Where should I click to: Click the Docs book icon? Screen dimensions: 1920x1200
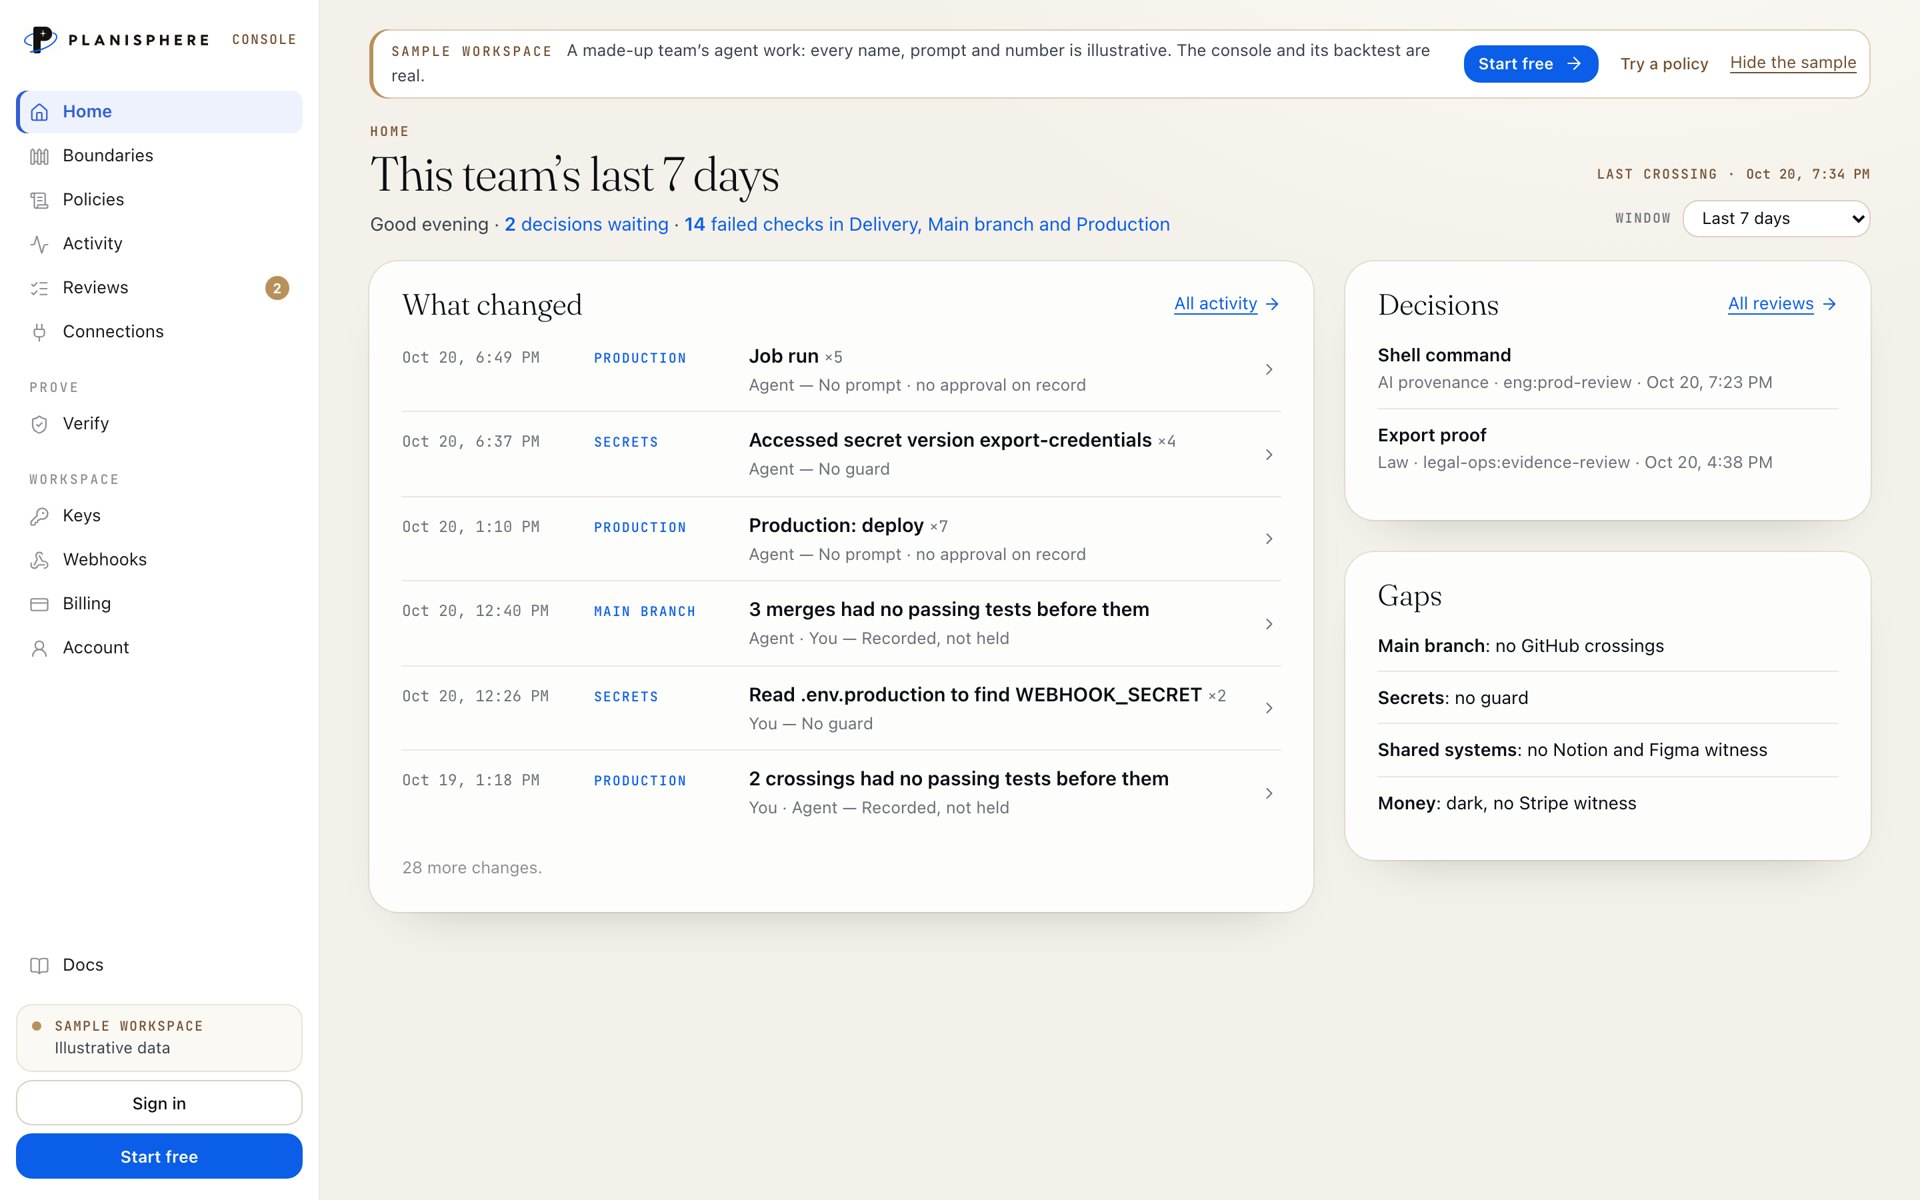(39, 965)
